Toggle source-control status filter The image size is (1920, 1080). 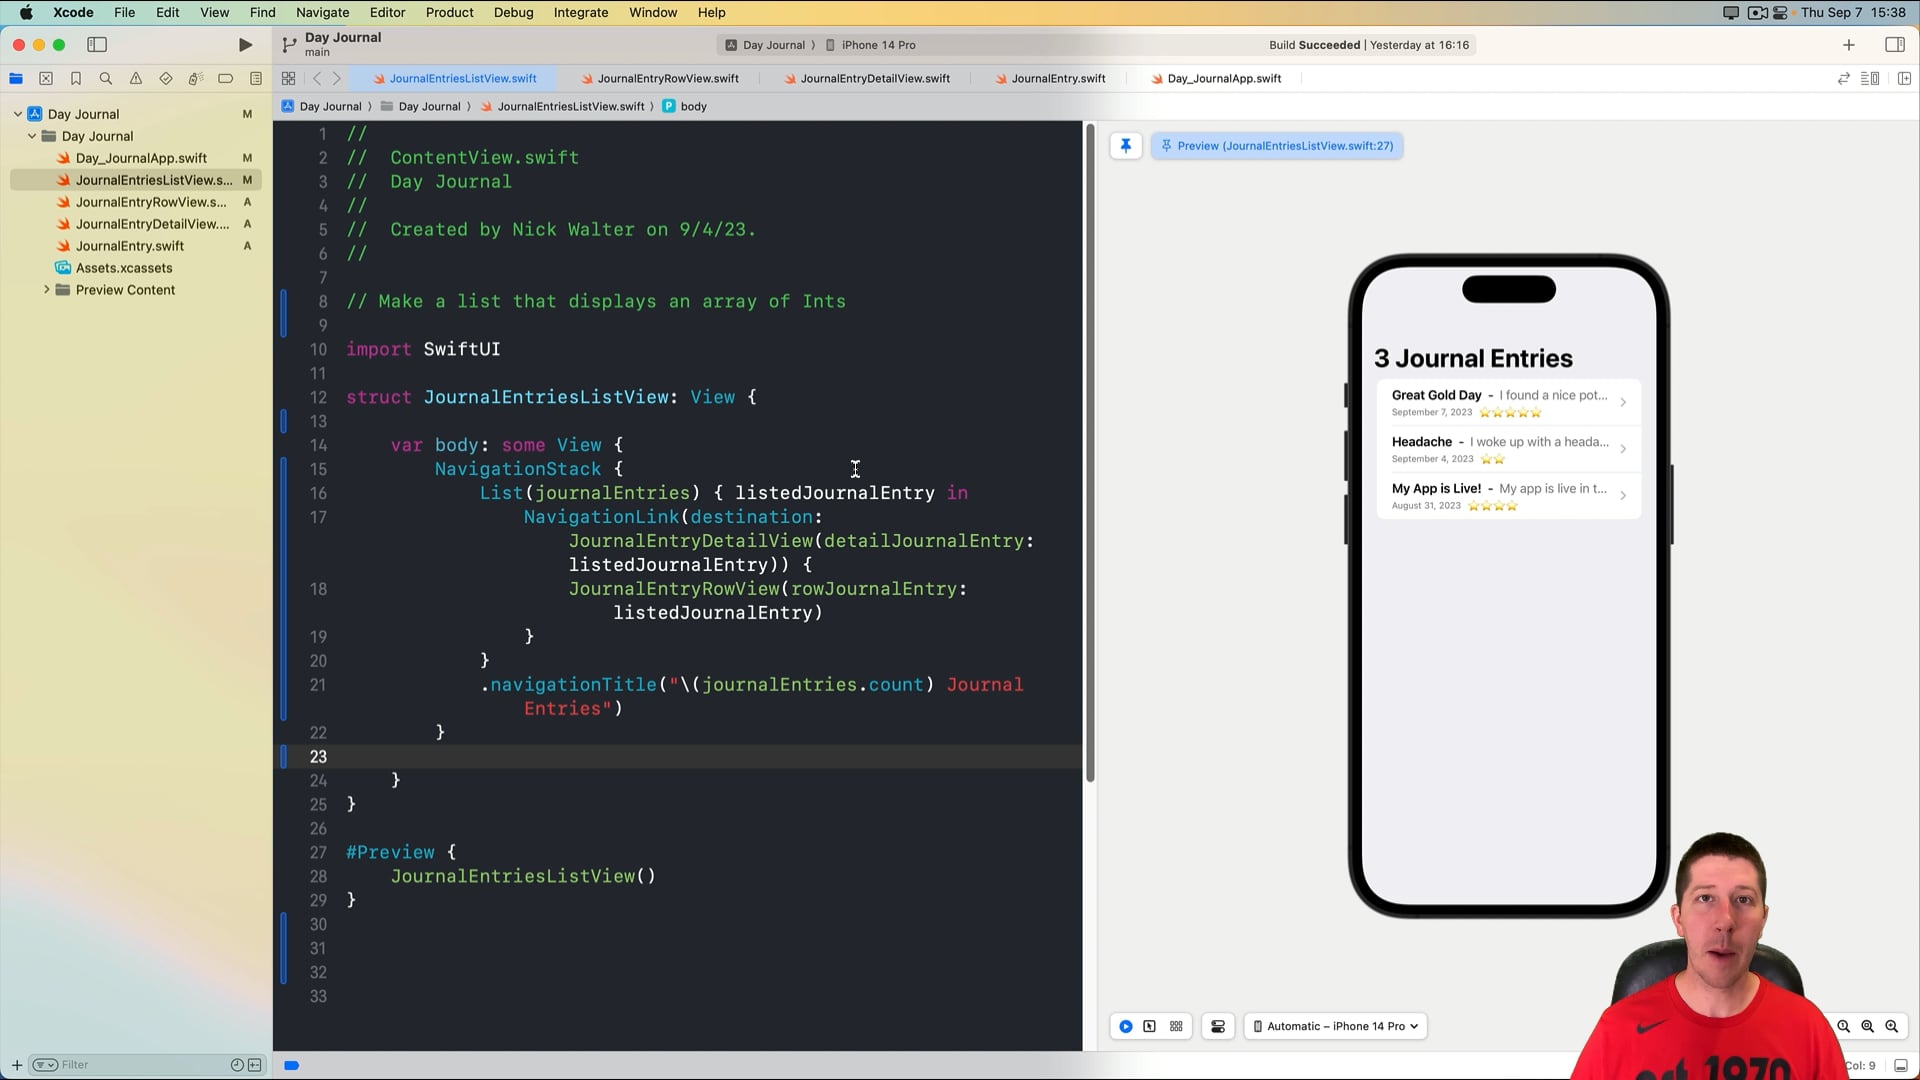point(255,1065)
